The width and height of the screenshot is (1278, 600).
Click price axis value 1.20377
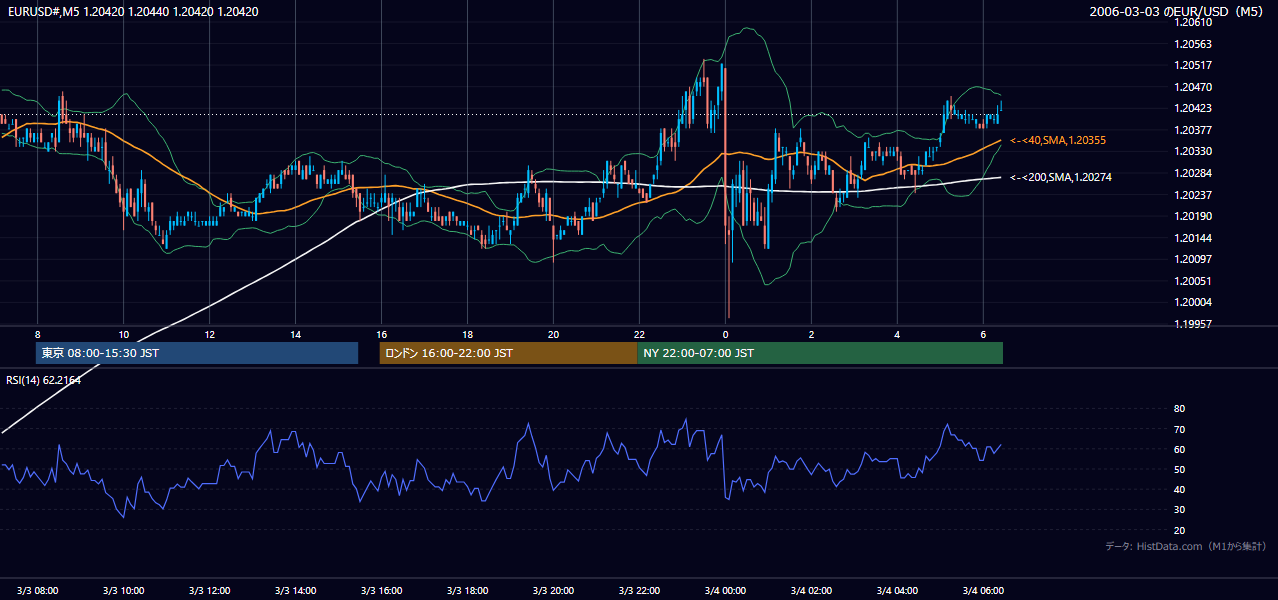1194,130
